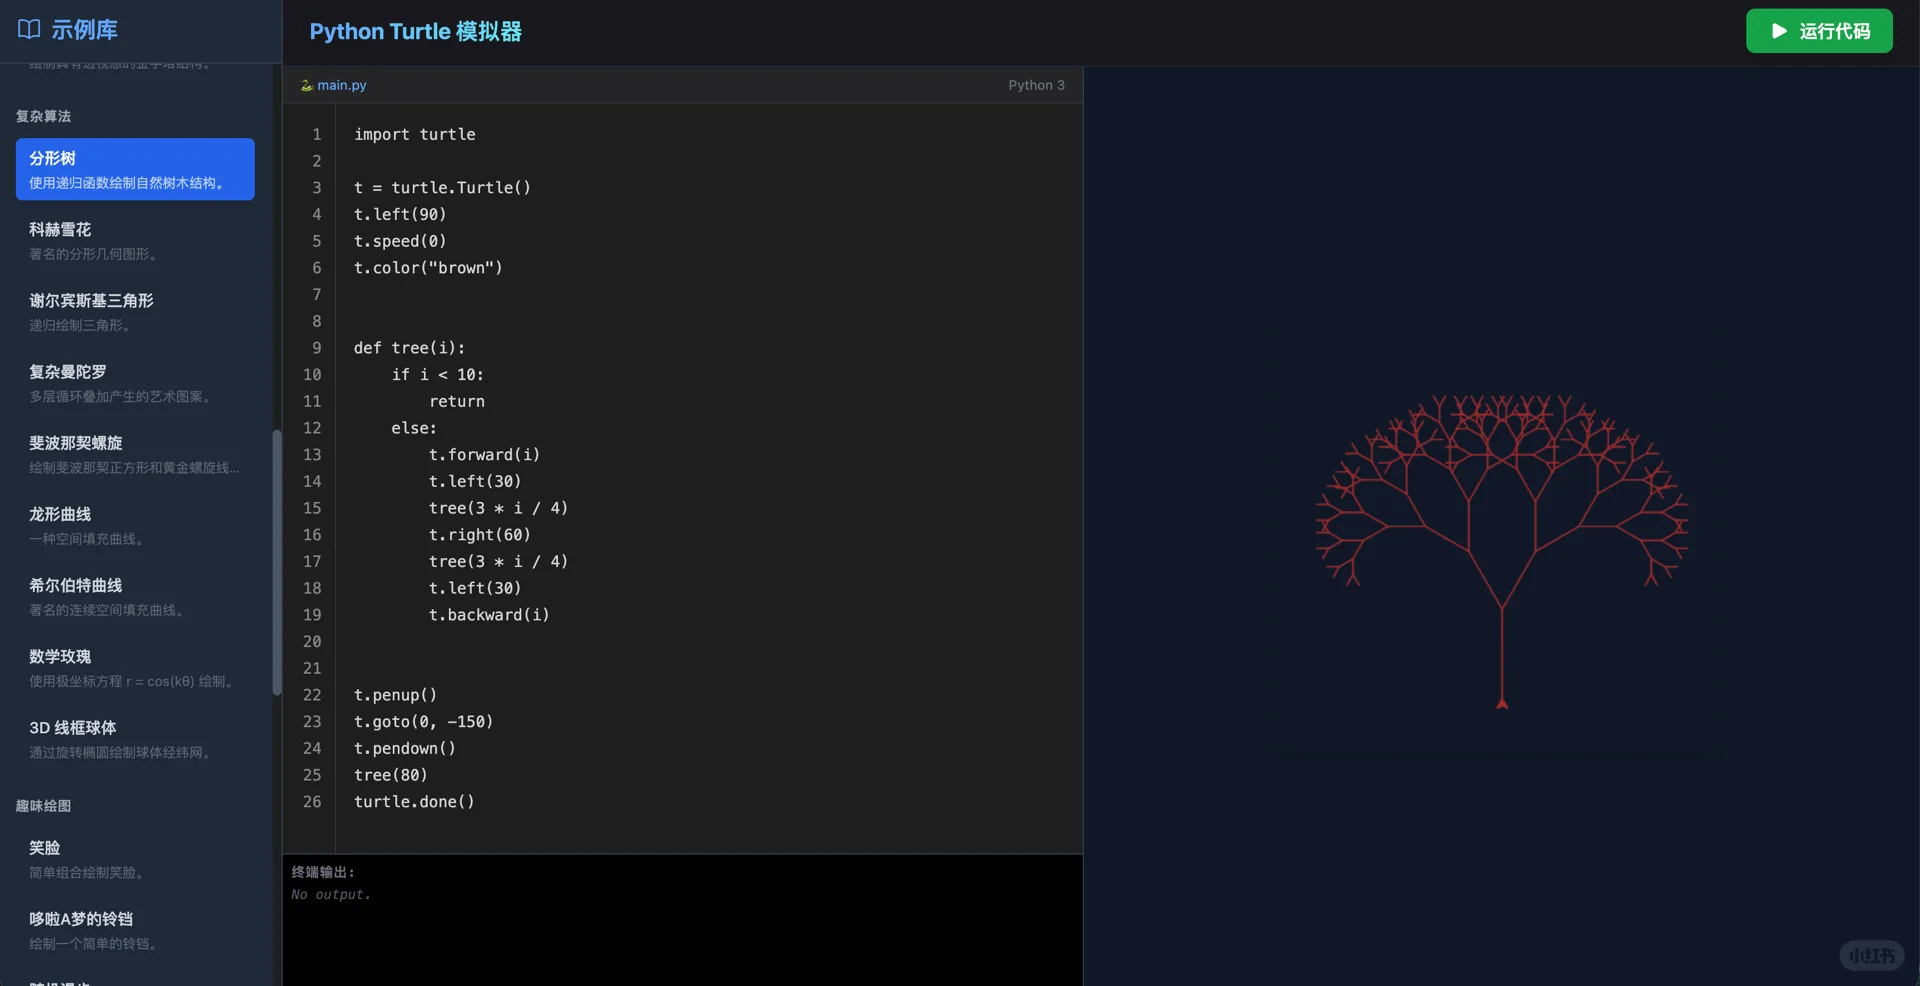
Task: Open the 科赫雪花 example
Action: click(x=135, y=240)
